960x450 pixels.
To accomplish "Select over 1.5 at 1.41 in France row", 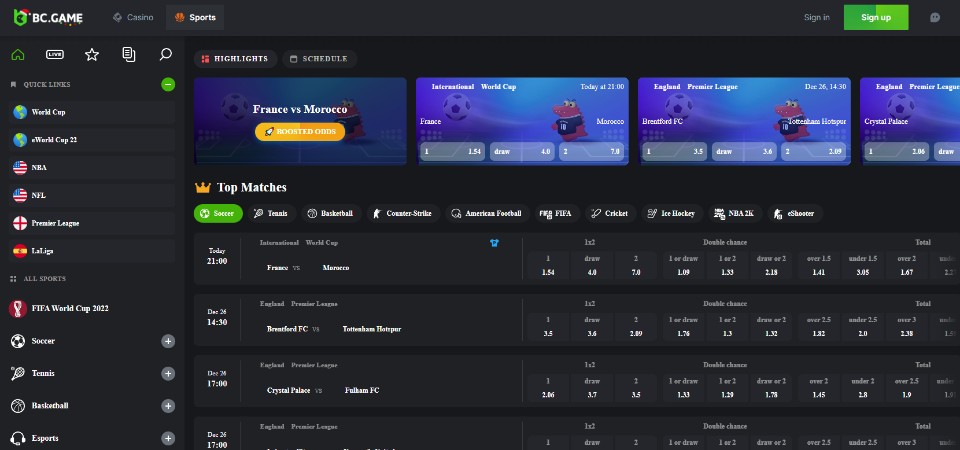I will [x=819, y=266].
